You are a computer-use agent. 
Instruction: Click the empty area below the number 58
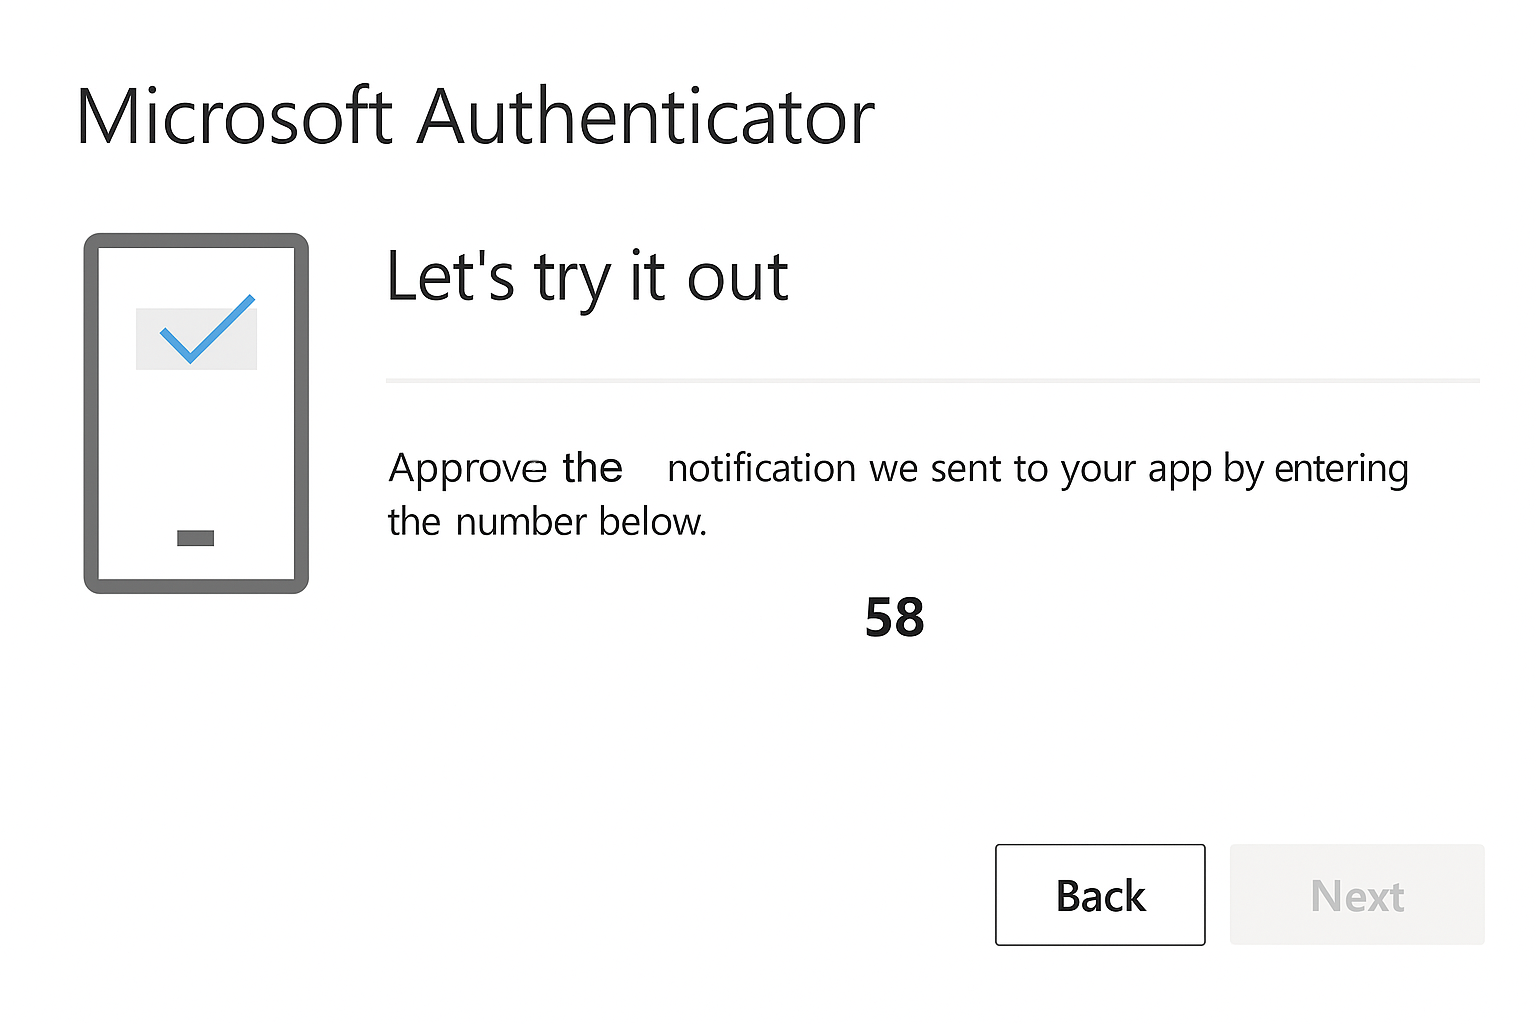893,730
